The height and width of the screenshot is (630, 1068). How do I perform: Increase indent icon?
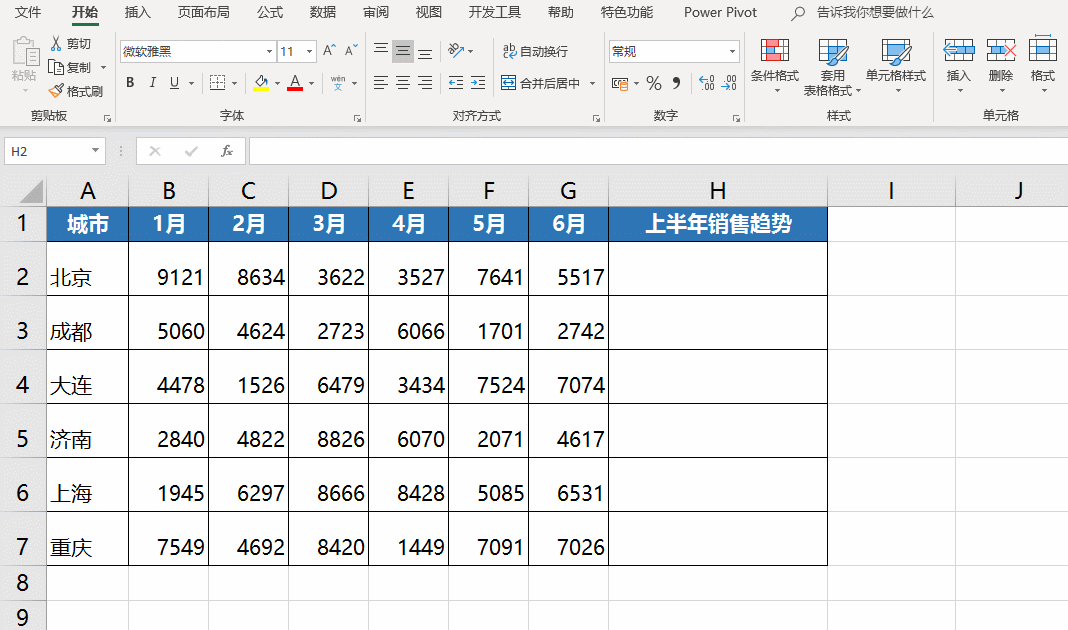coord(478,83)
